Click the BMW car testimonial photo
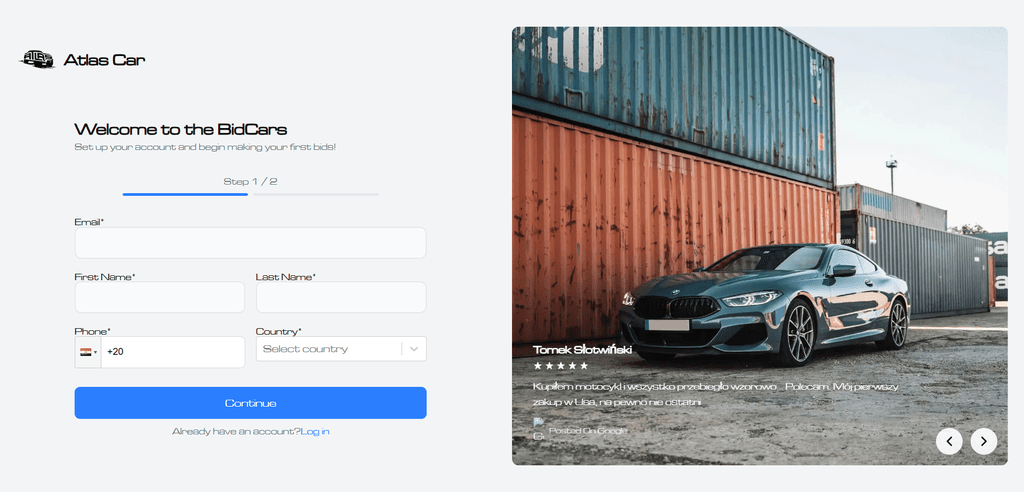The image size is (1024, 492). pos(760,246)
